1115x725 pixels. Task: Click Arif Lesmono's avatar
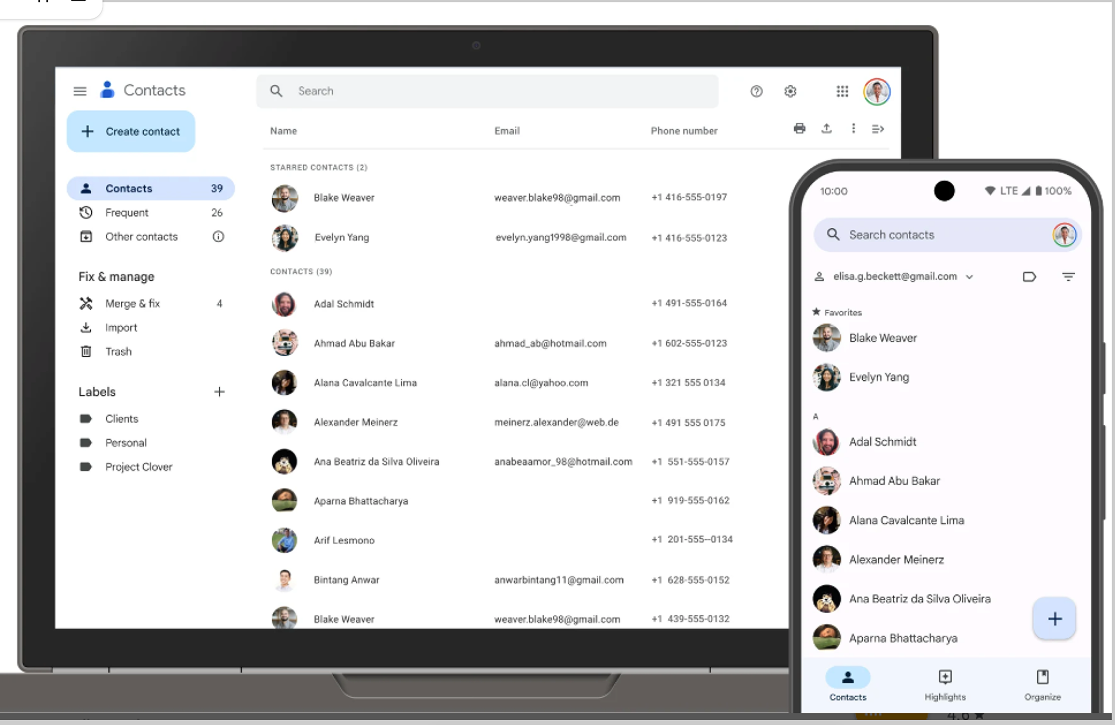tap(284, 540)
